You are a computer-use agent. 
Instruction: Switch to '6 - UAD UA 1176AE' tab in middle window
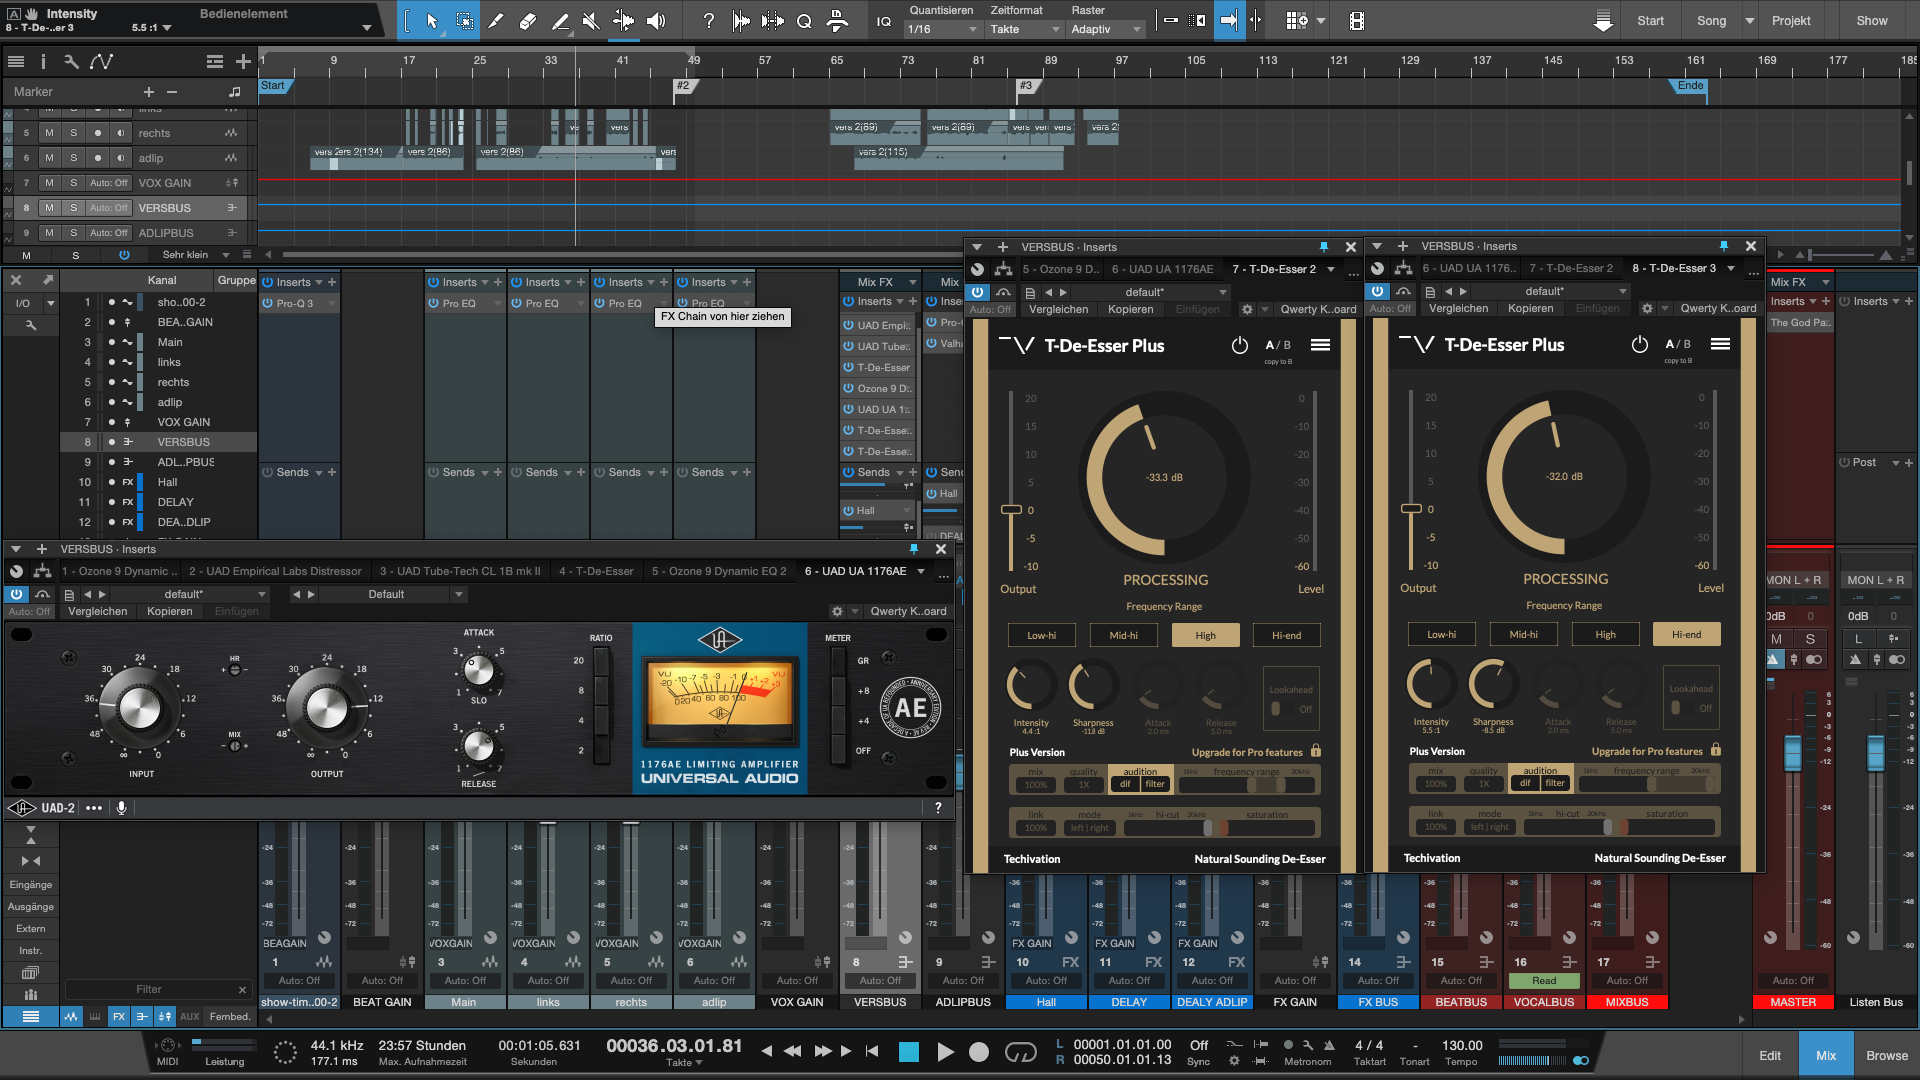(x=1161, y=269)
